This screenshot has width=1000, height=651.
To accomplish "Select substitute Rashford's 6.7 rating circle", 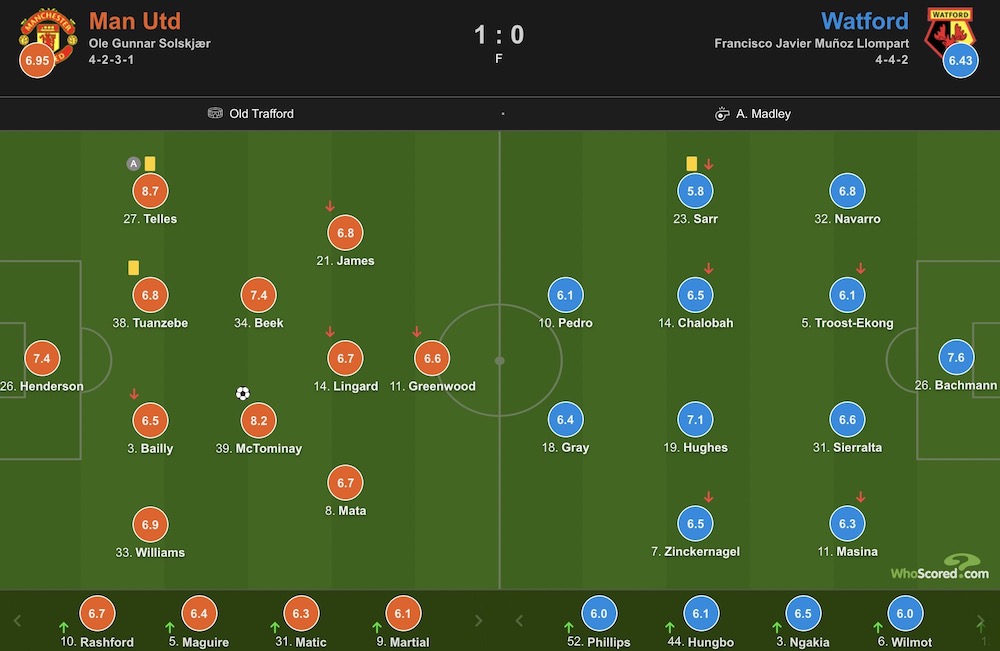I will pos(97,613).
